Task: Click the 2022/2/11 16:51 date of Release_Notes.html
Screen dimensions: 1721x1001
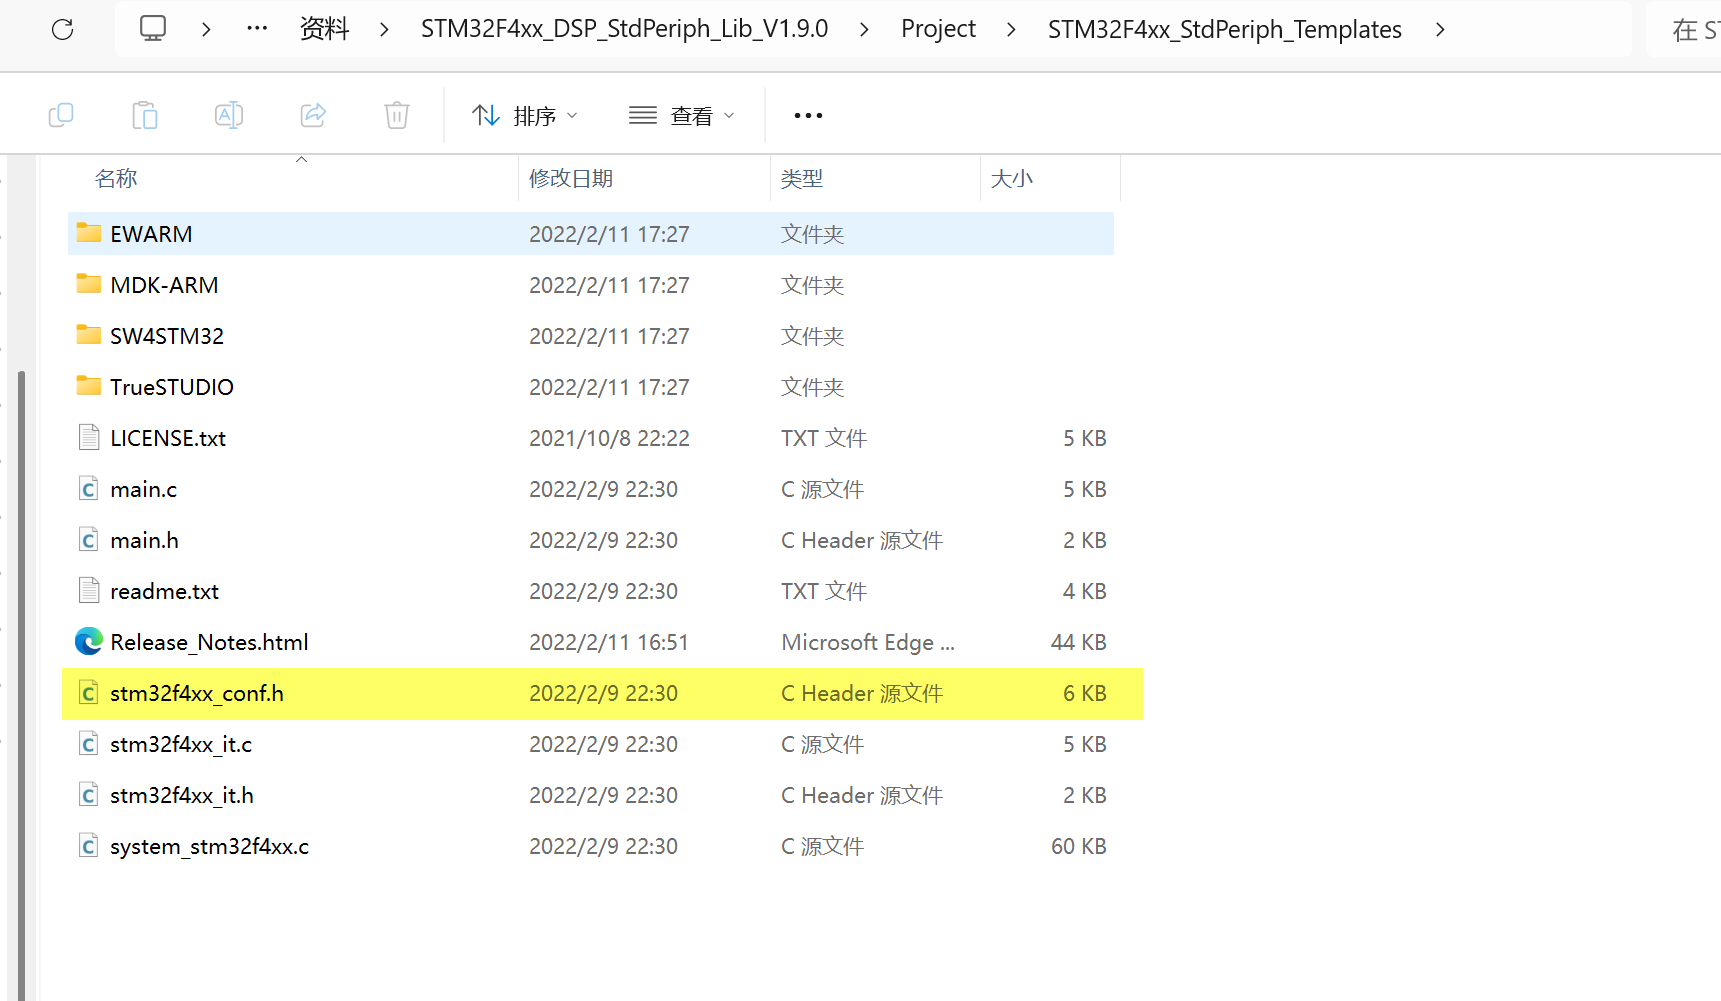Action: coord(609,641)
